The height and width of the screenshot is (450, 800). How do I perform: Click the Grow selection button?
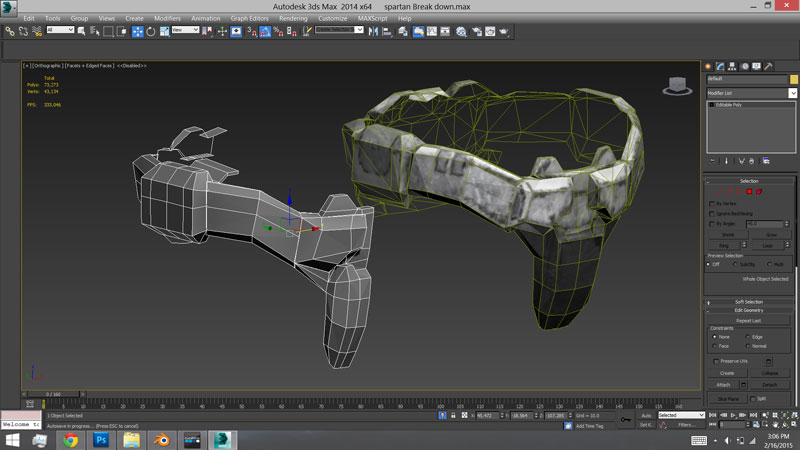tap(771, 235)
